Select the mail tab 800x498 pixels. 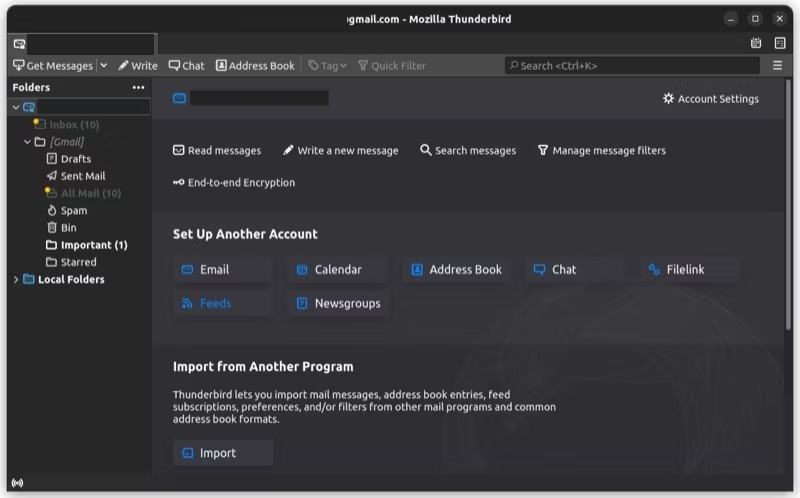point(83,44)
